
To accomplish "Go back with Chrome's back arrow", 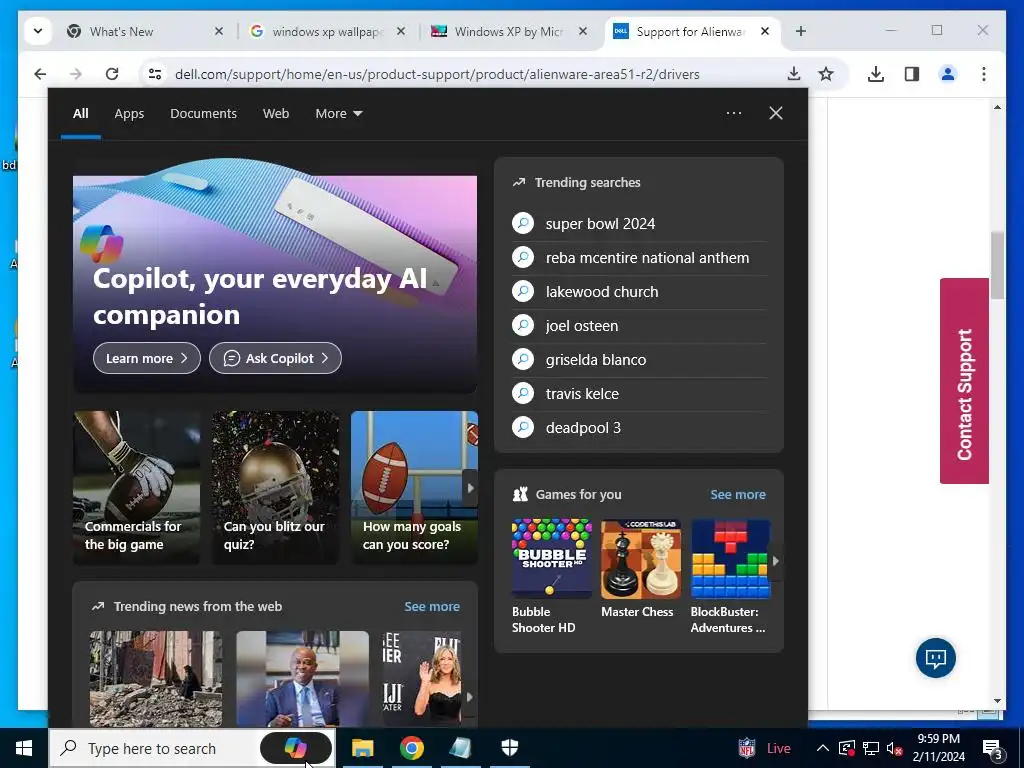I will click(40, 74).
